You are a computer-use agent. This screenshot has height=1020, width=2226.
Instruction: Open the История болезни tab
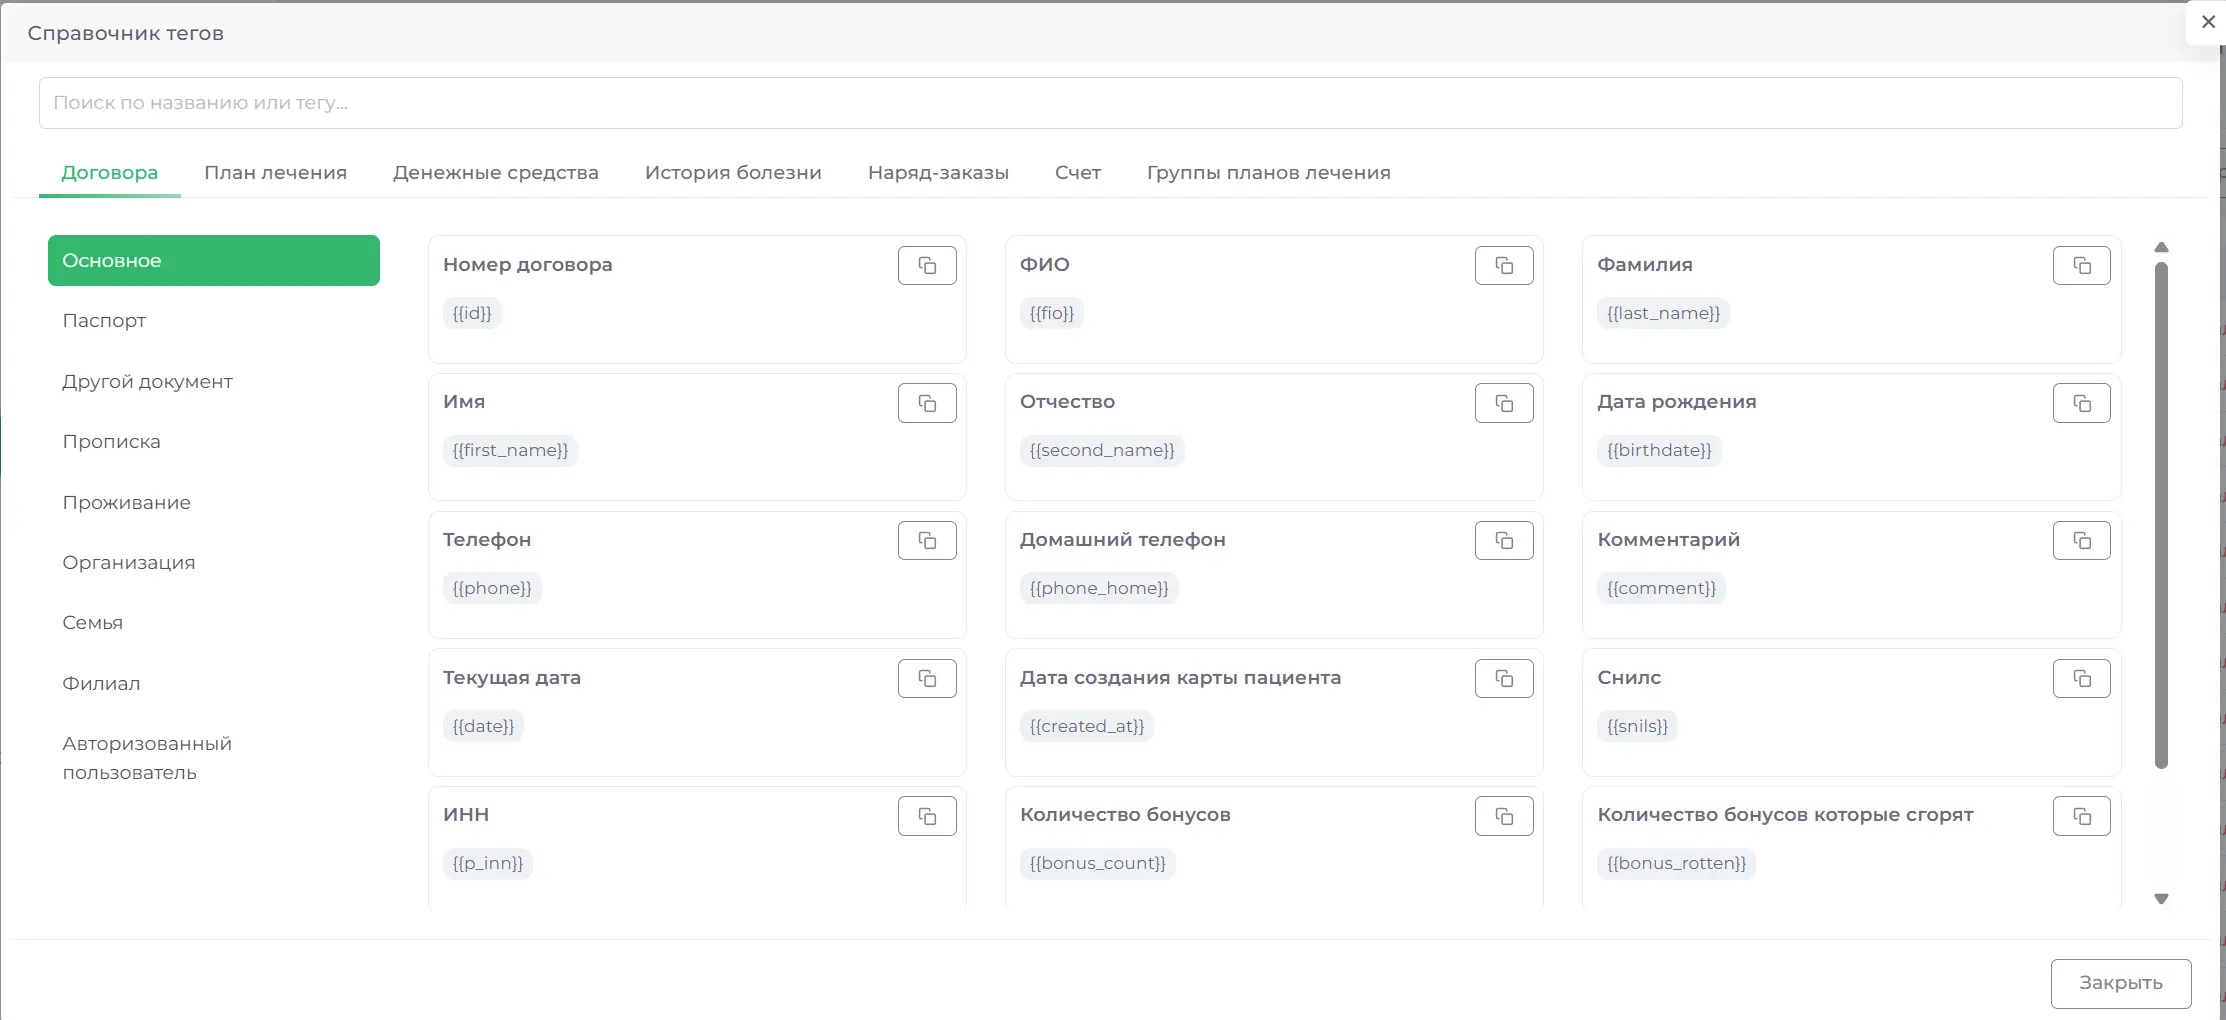coord(732,173)
